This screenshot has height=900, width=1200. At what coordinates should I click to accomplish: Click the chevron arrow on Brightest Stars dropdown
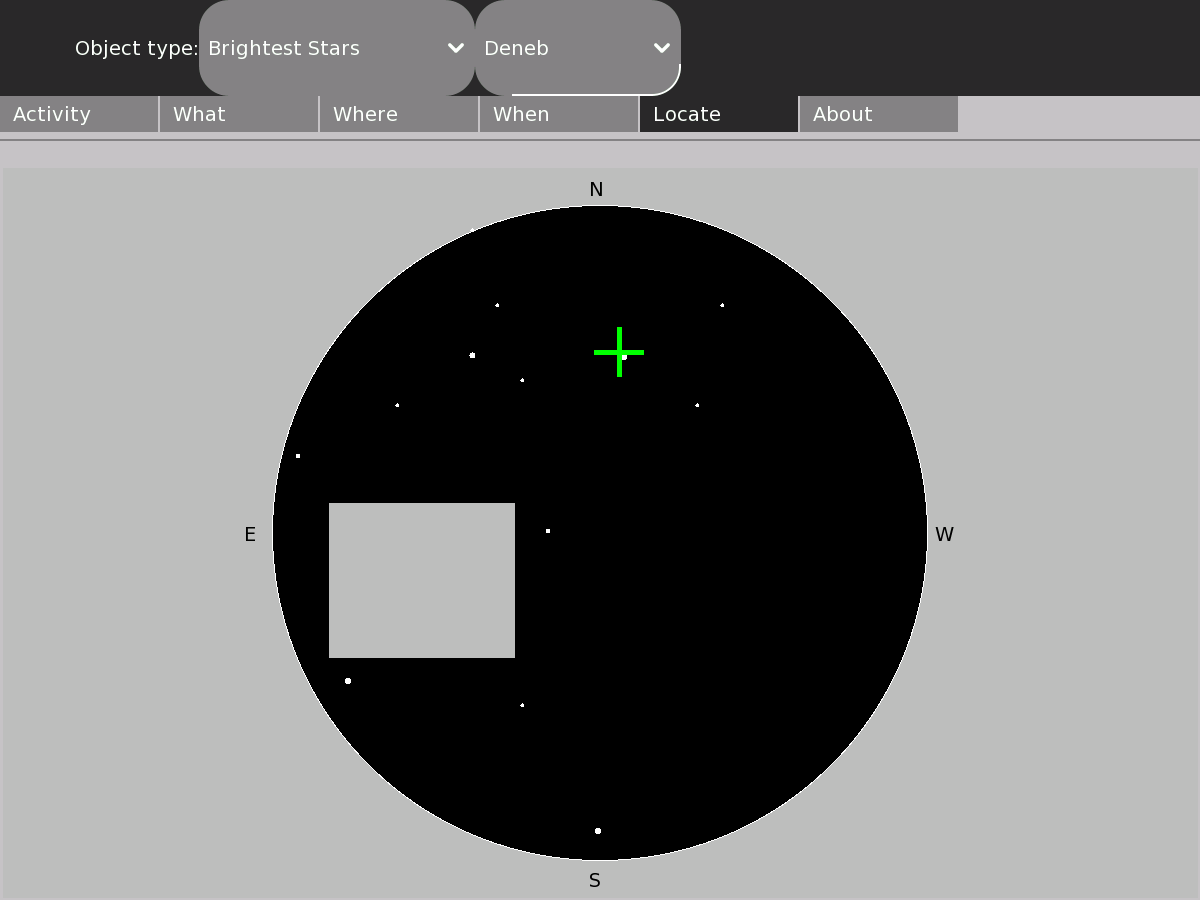(x=455, y=48)
